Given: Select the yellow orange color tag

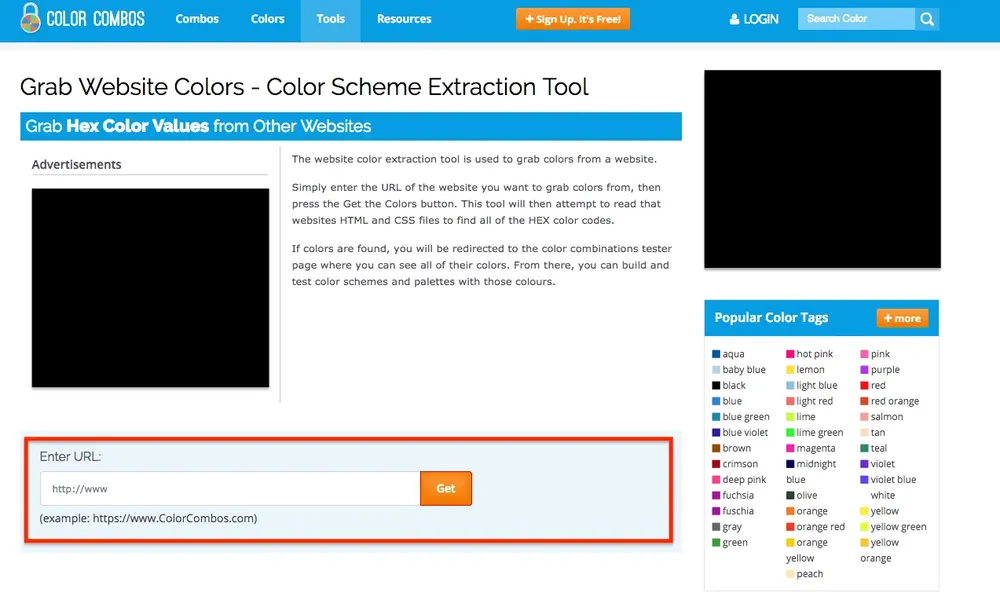Looking at the screenshot, I should coord(879,550).
